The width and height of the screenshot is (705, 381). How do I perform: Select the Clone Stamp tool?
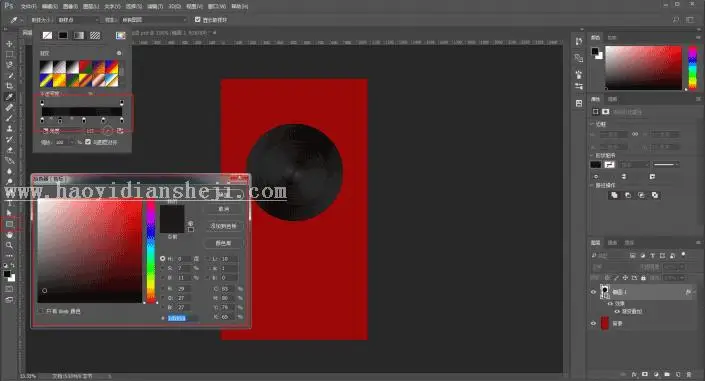pos(9,129)
